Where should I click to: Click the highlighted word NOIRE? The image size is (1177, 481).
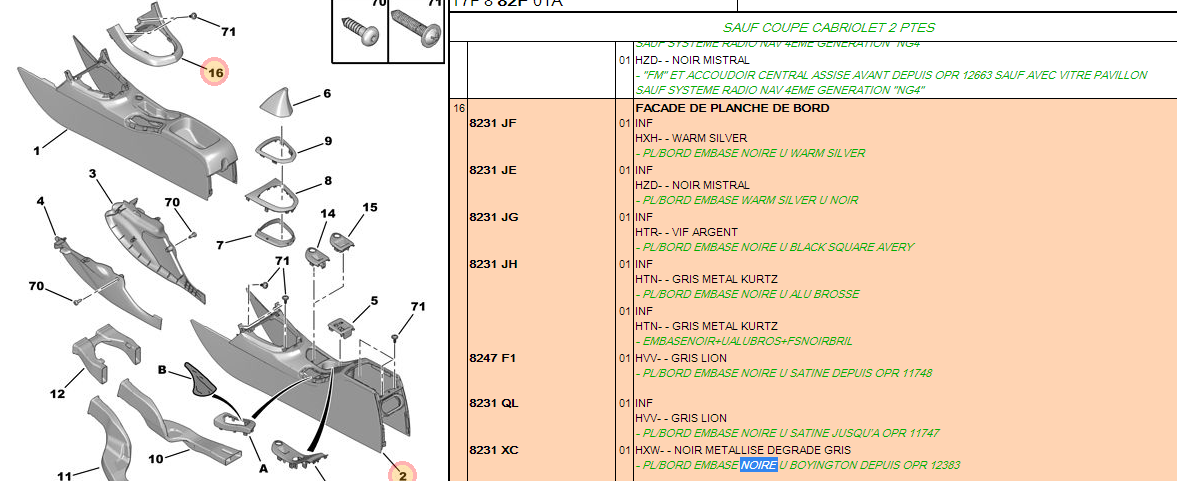pyautogui.click(x=758, y=465)
